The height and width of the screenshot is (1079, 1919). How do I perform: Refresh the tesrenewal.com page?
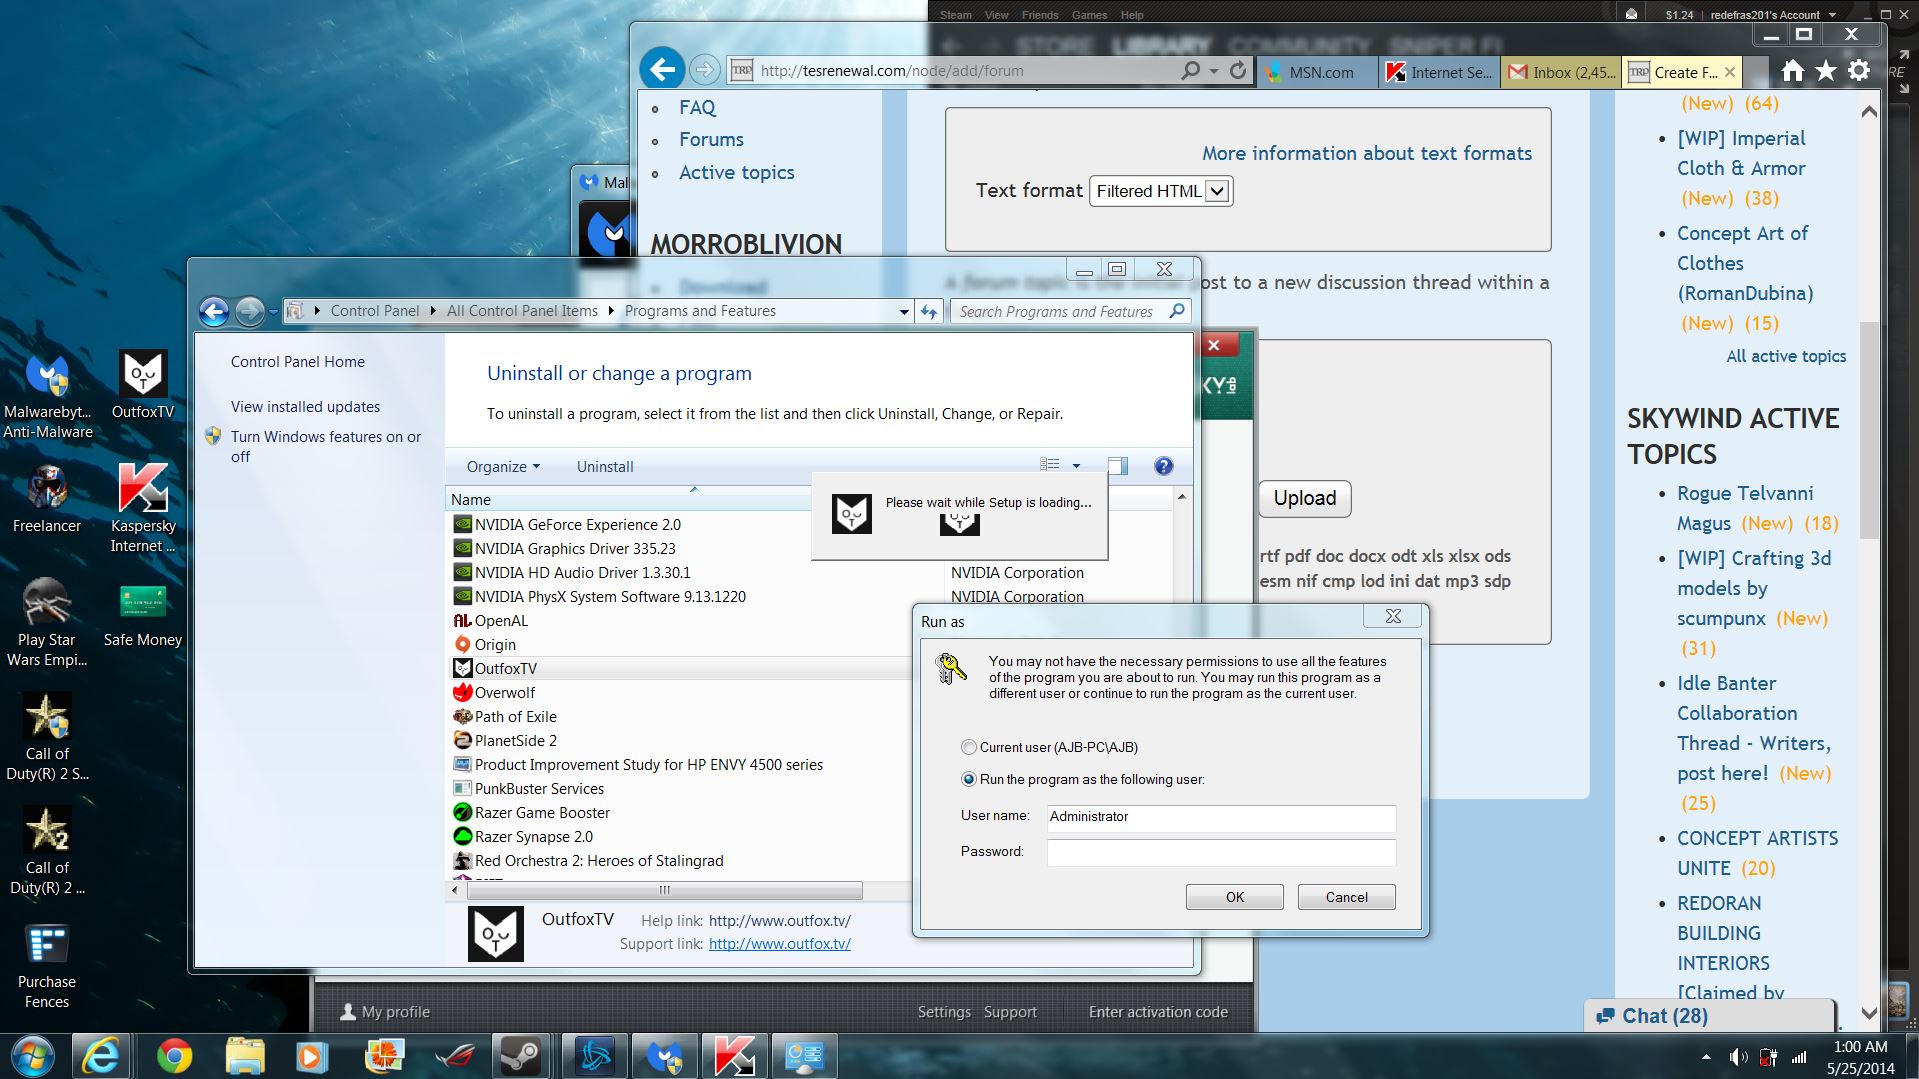[1238, 70]
